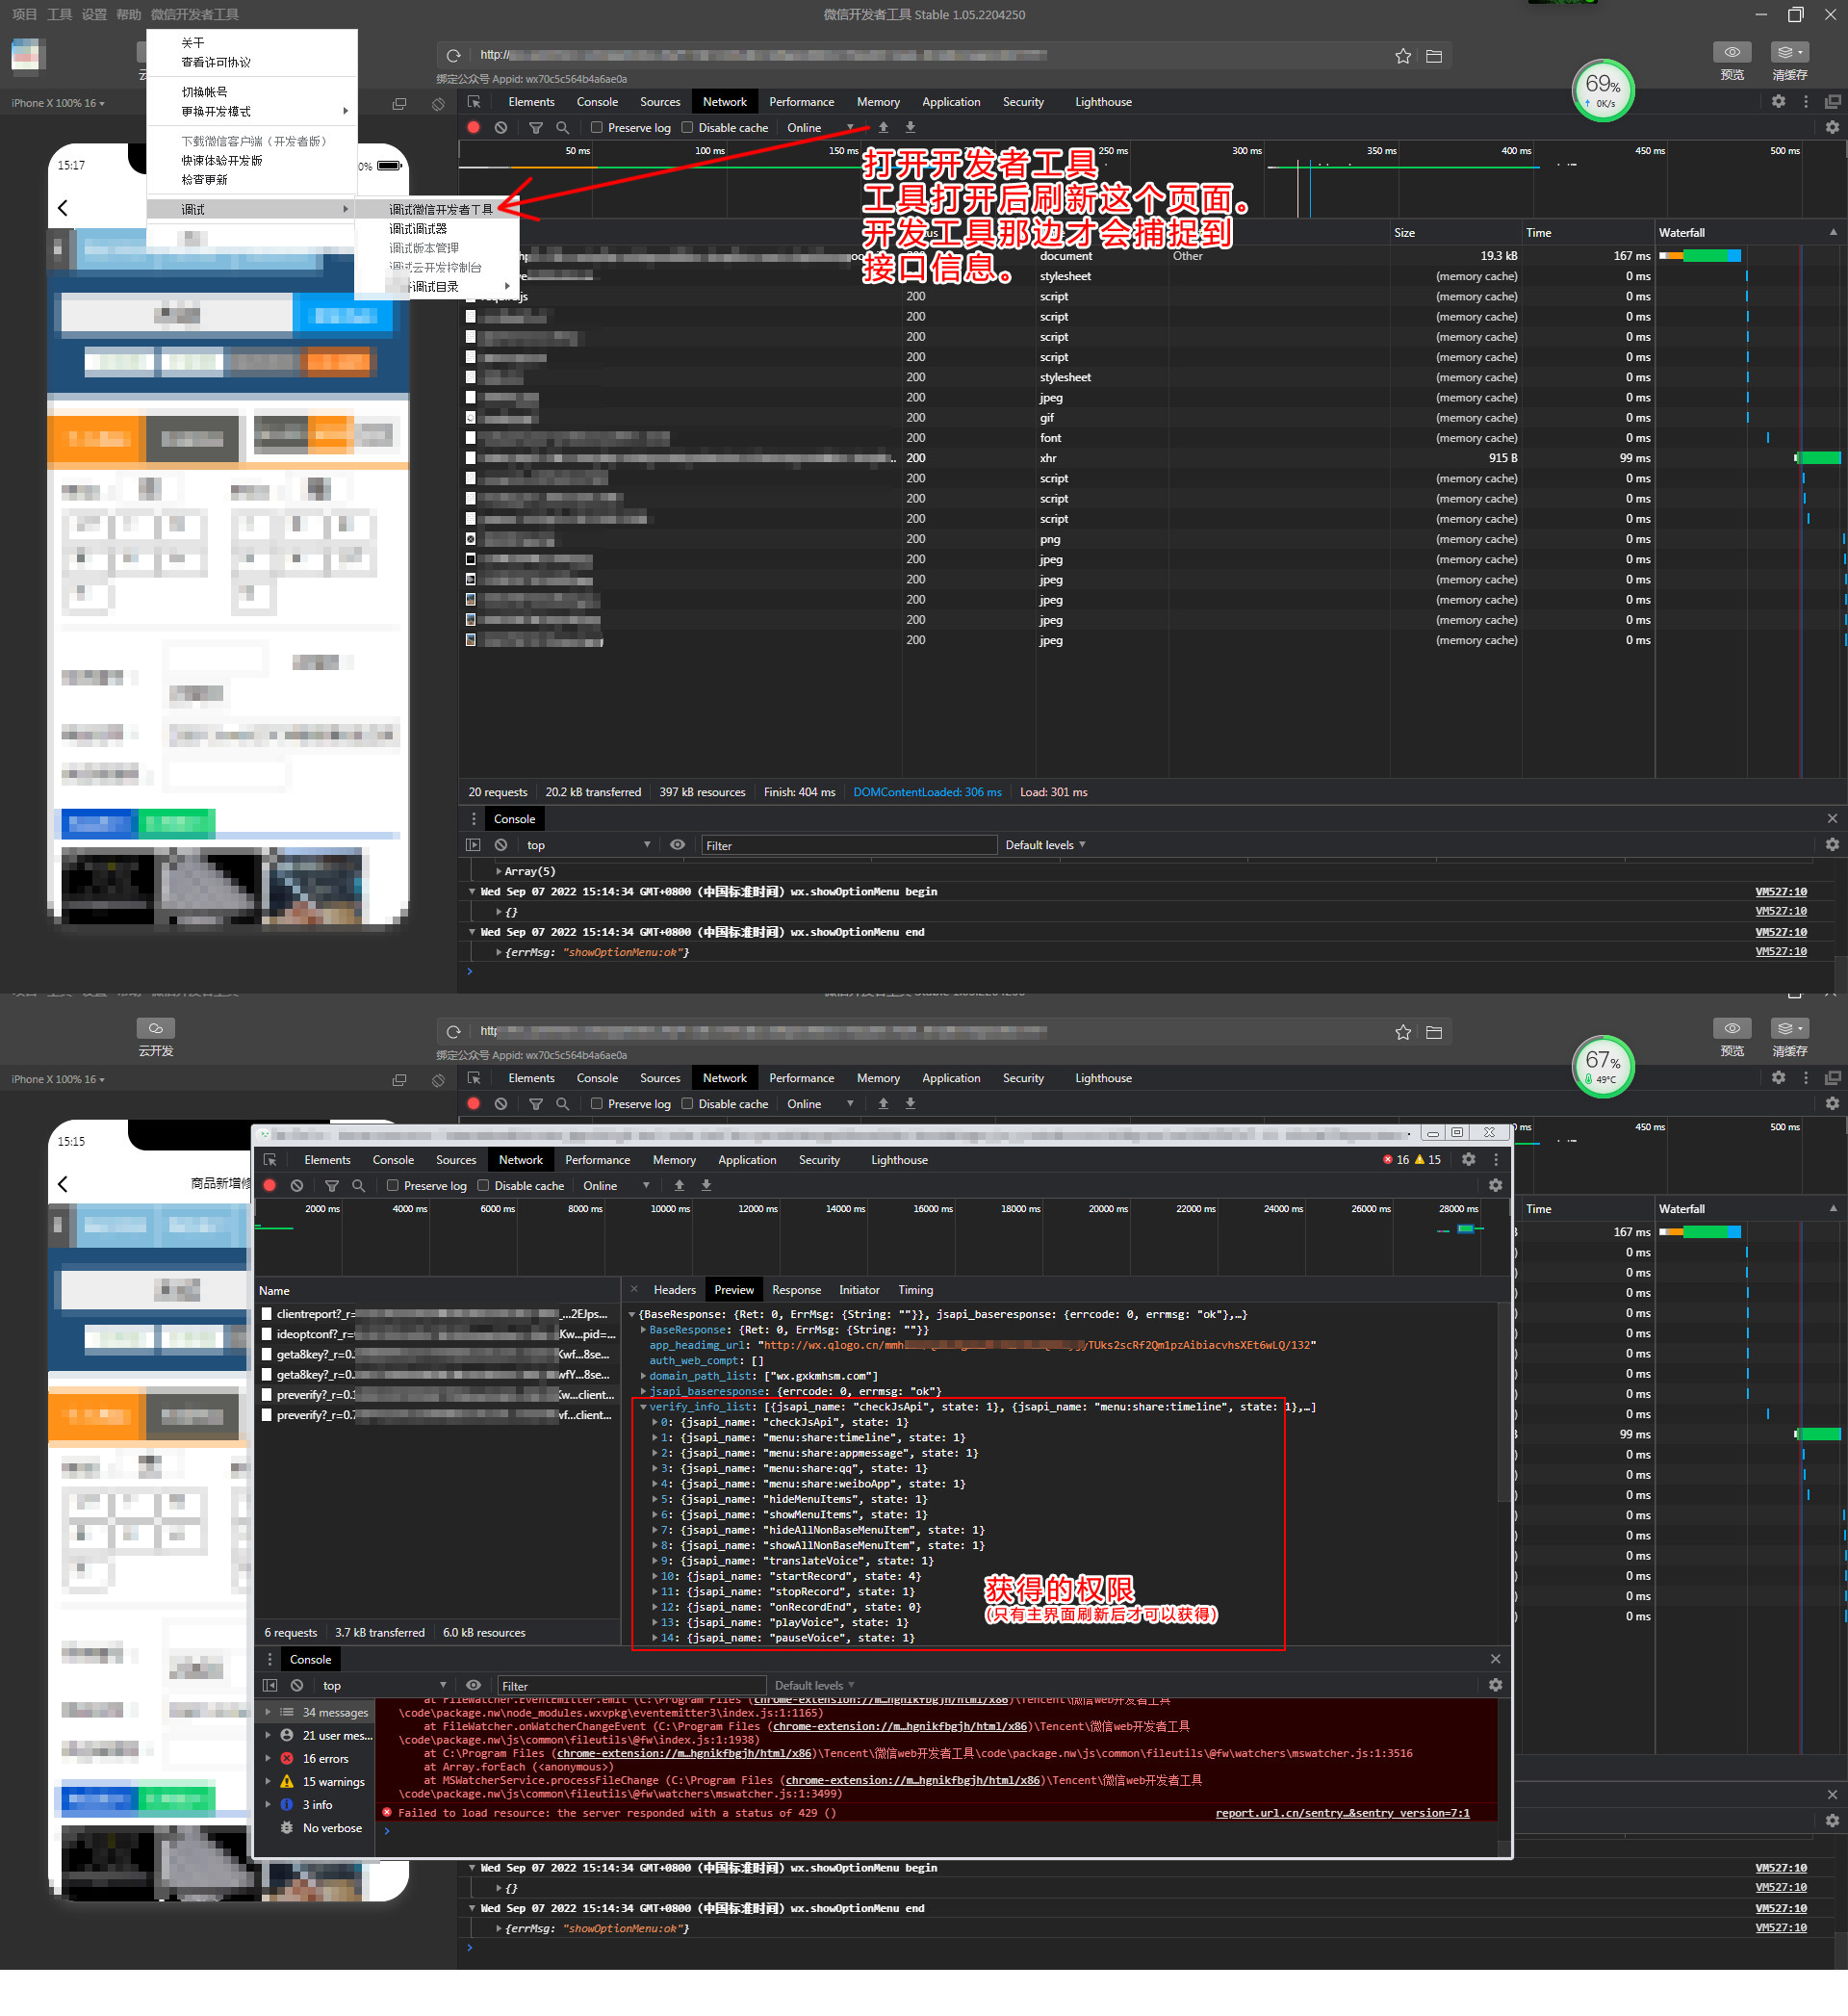The height and width of the screenshot is (2016, 1848).
Task: Click the red record network log button
Action: 473,128
